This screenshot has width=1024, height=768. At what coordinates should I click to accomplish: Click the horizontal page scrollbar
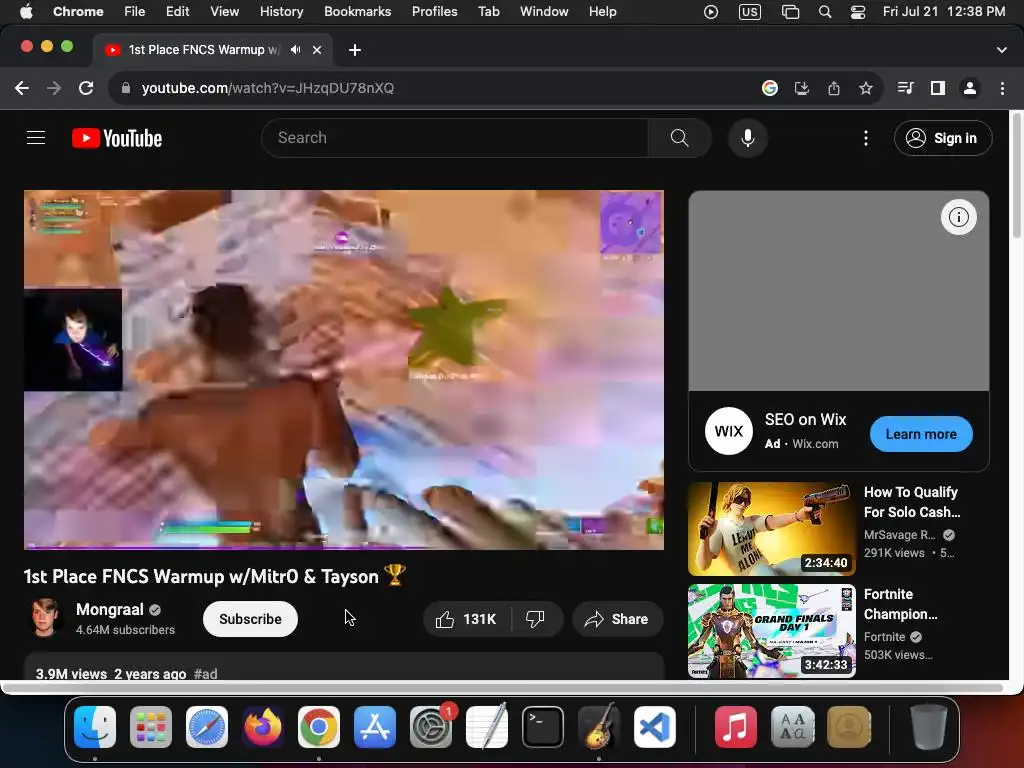[502, 688]
